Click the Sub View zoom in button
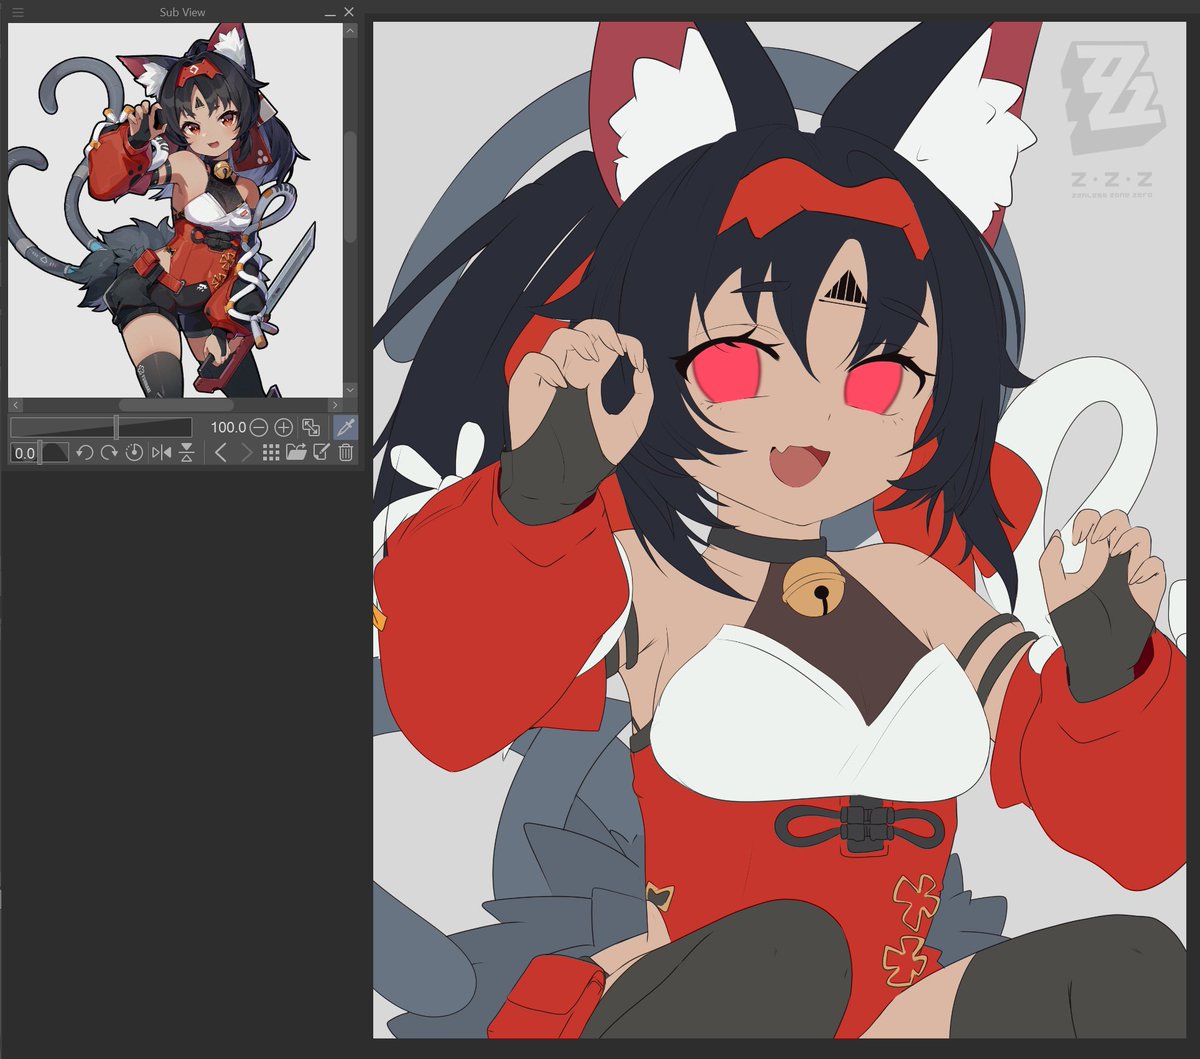 pyautogui.click(x=284, y=427)
